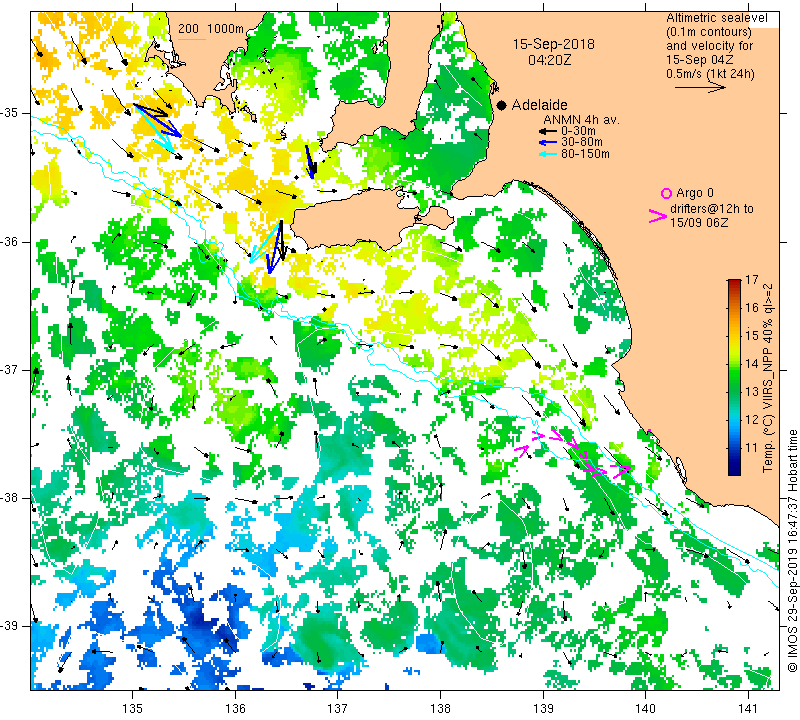800x720 pixels.
Task: Click the 15-Sep-2018 date label
Action: [x=554, y=44]
